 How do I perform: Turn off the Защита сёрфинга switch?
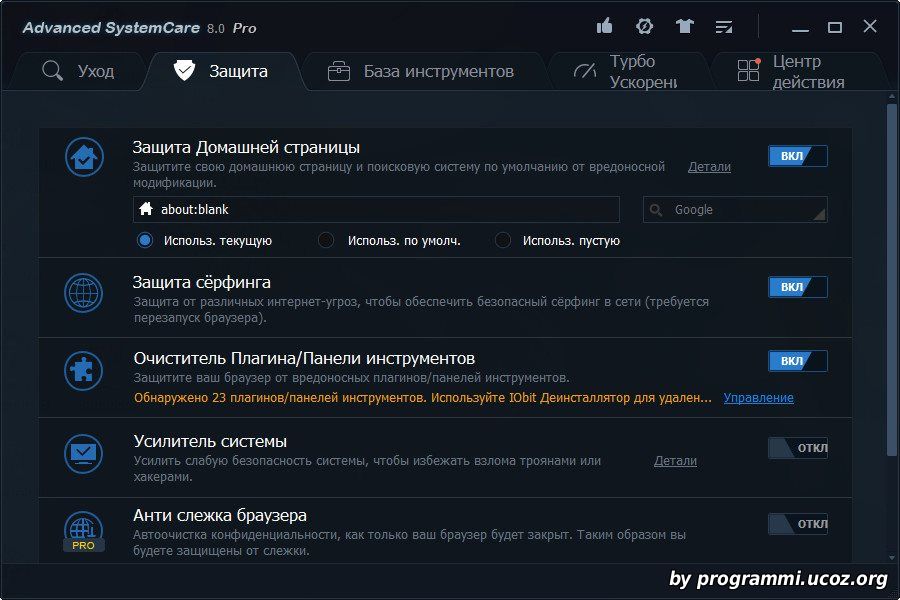[797, 287]
